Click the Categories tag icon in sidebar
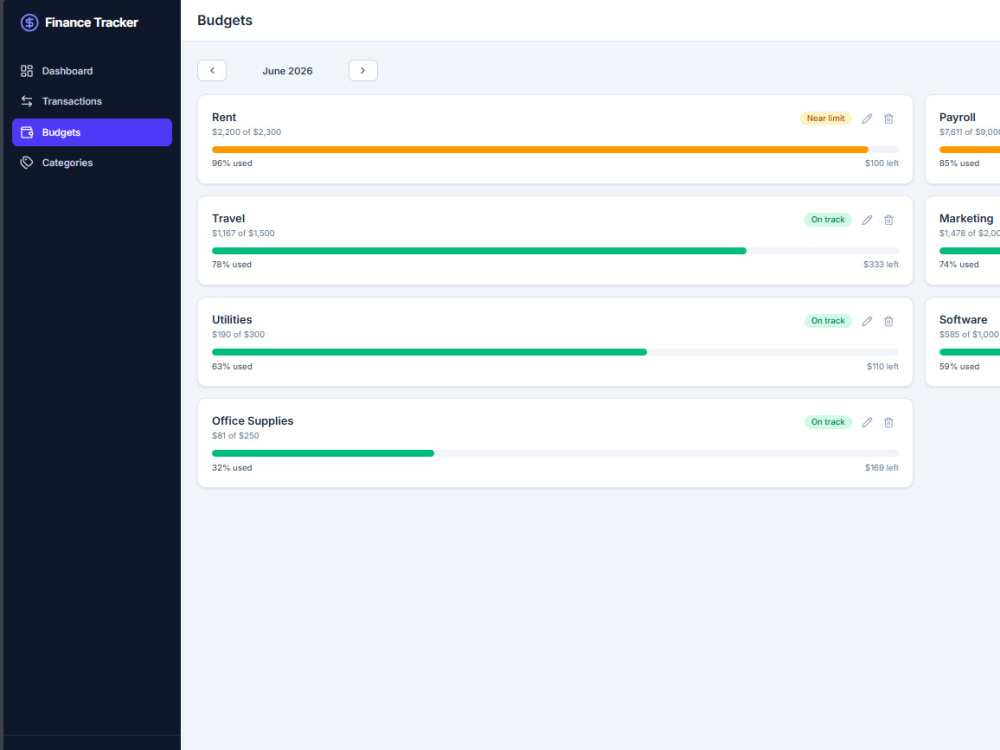The height and width of the screenshot is (750, 1000). pos(27,163)
